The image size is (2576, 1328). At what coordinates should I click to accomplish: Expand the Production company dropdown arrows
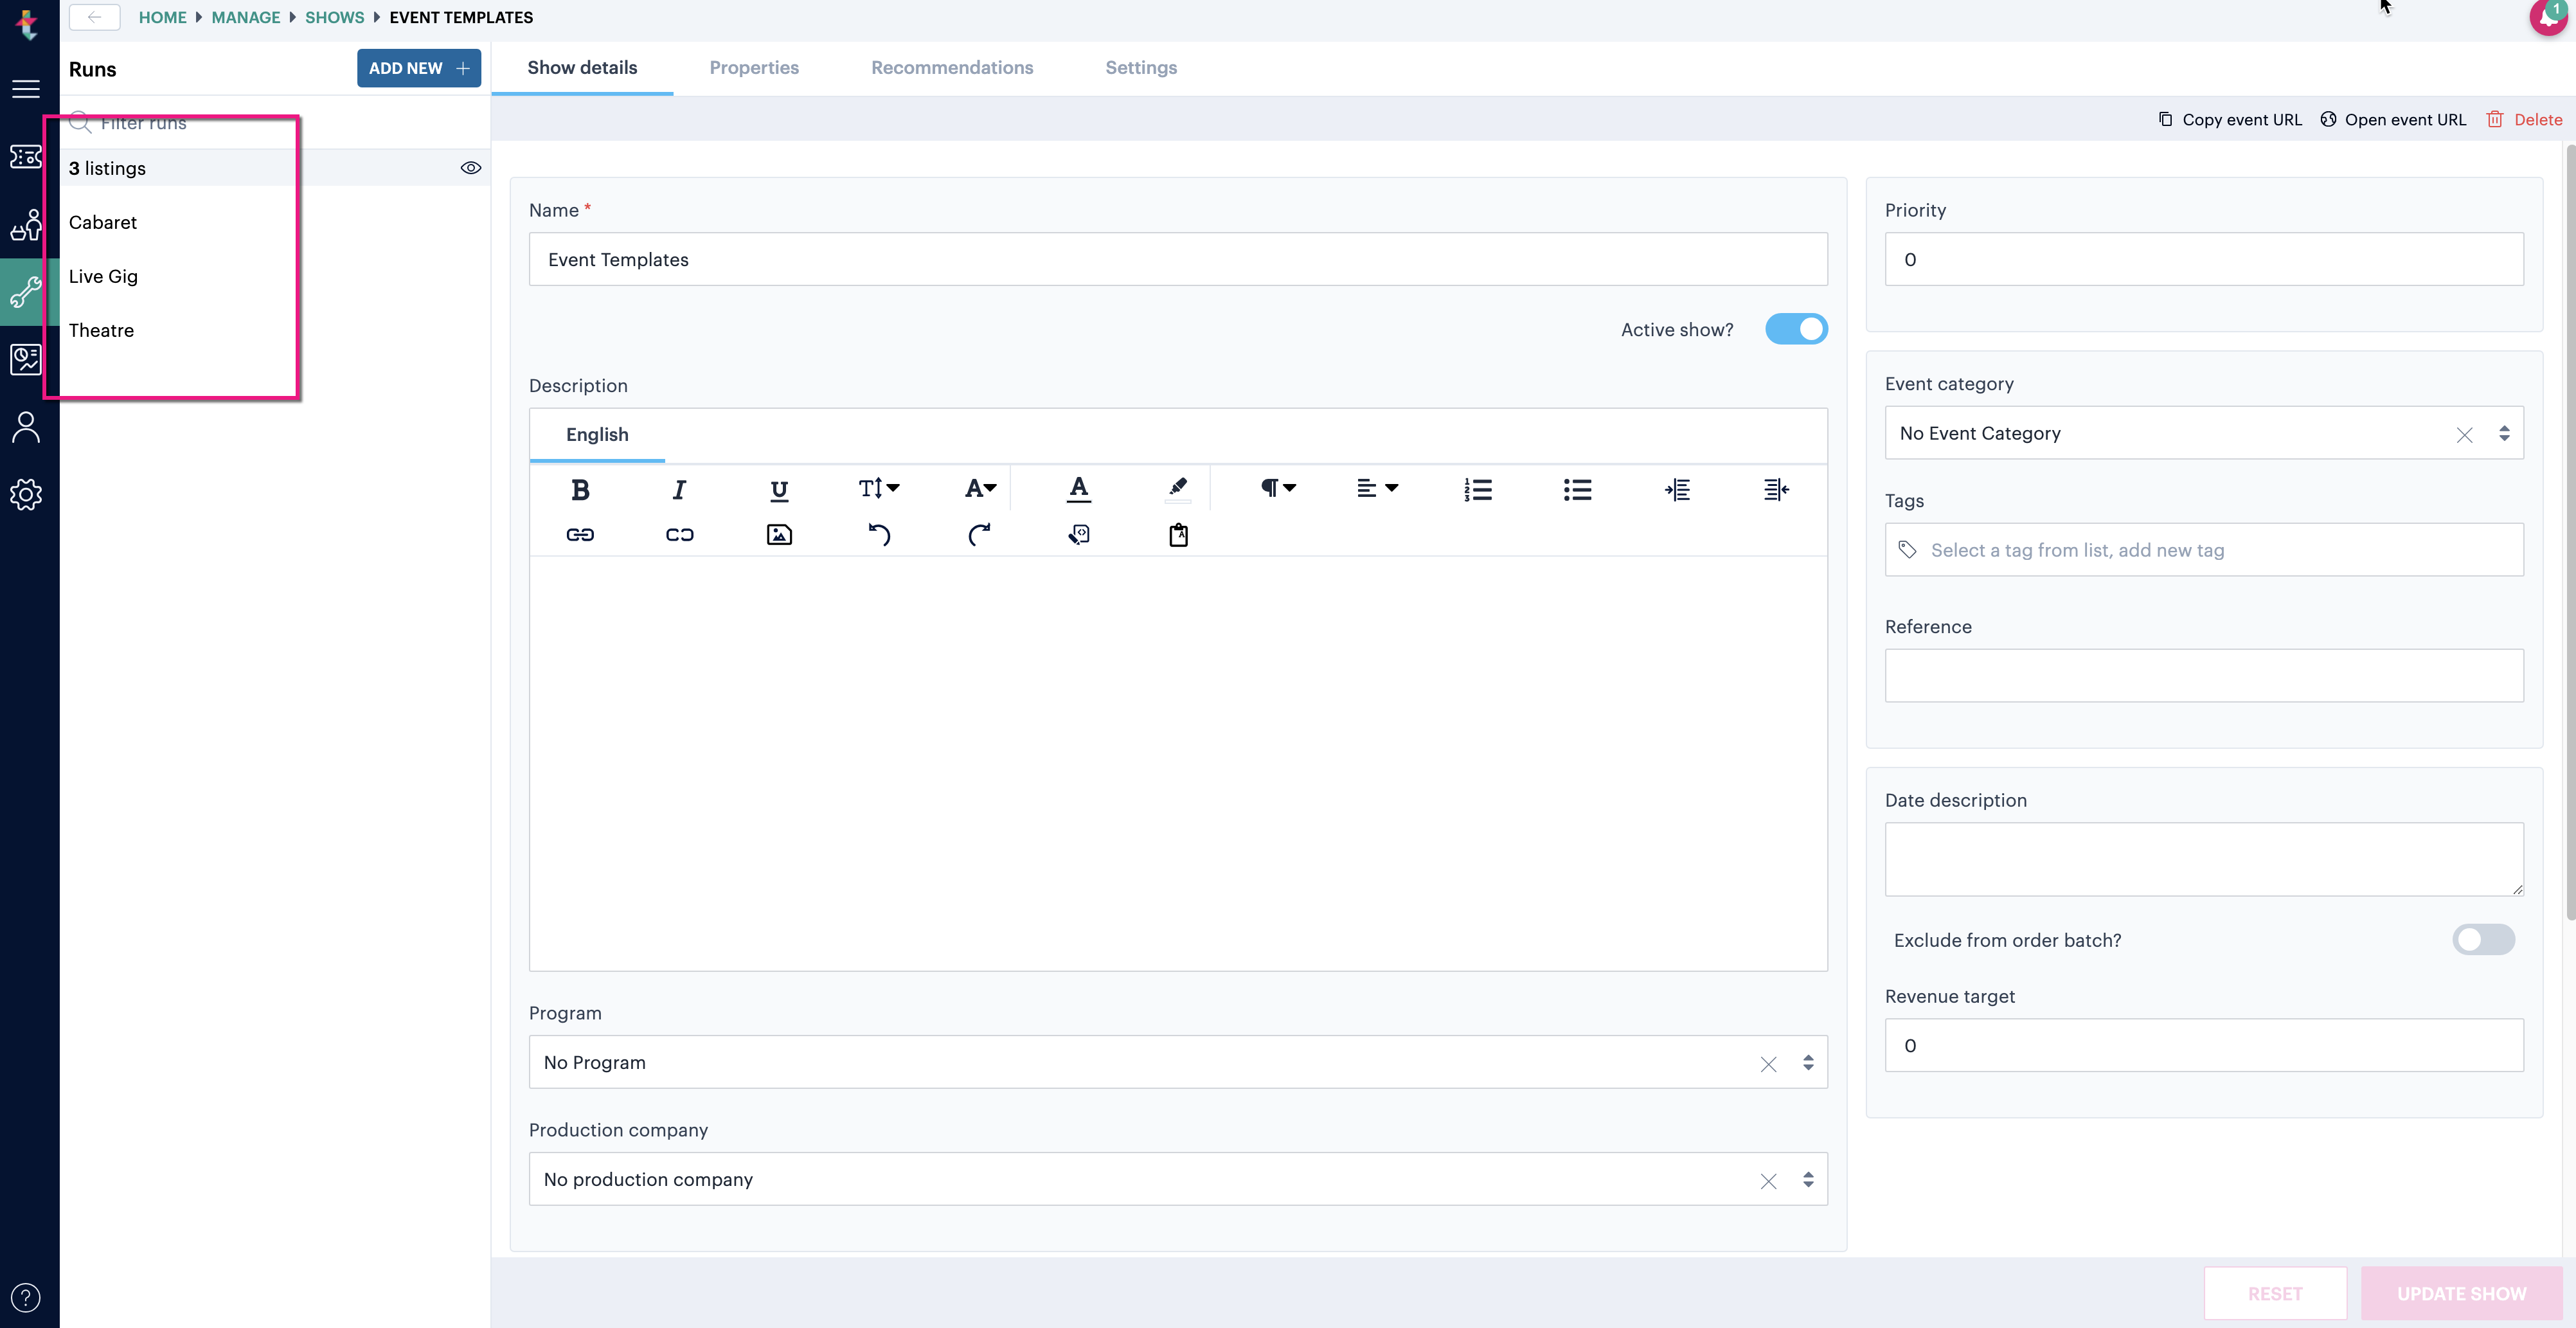click(1808, 1179)
